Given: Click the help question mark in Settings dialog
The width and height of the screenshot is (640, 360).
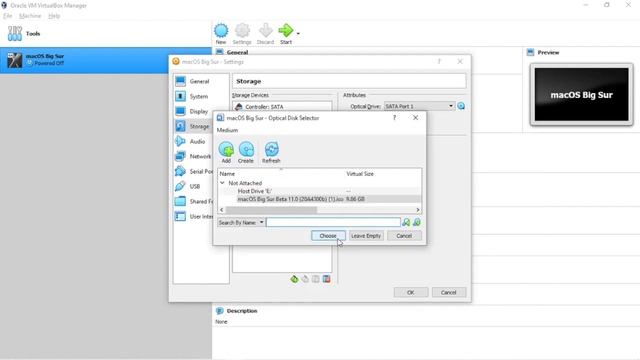Looking at the screenshot, I should point(439,61).
